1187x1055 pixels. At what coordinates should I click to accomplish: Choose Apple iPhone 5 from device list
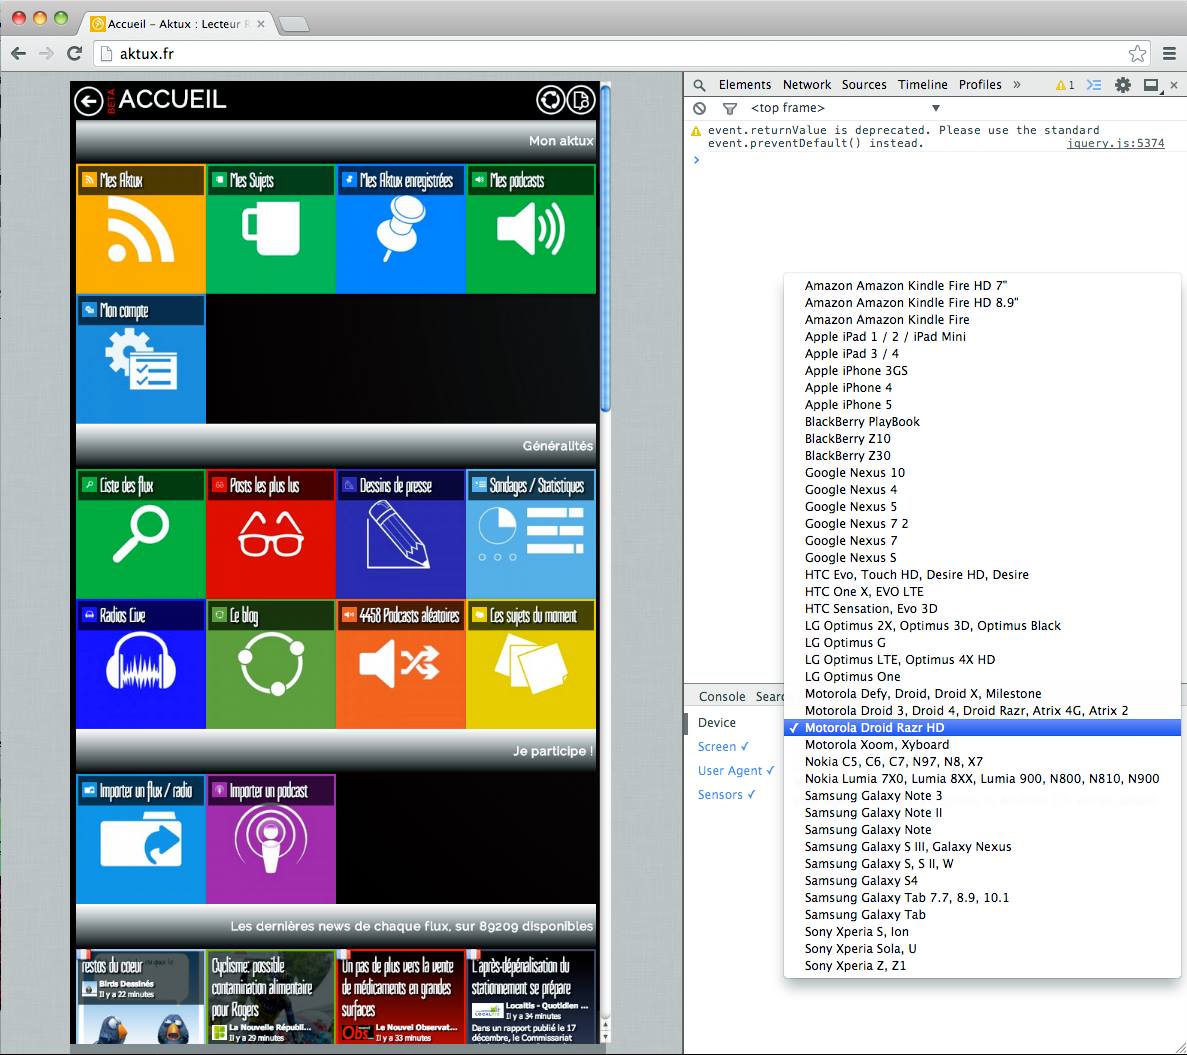pos(848,405)
